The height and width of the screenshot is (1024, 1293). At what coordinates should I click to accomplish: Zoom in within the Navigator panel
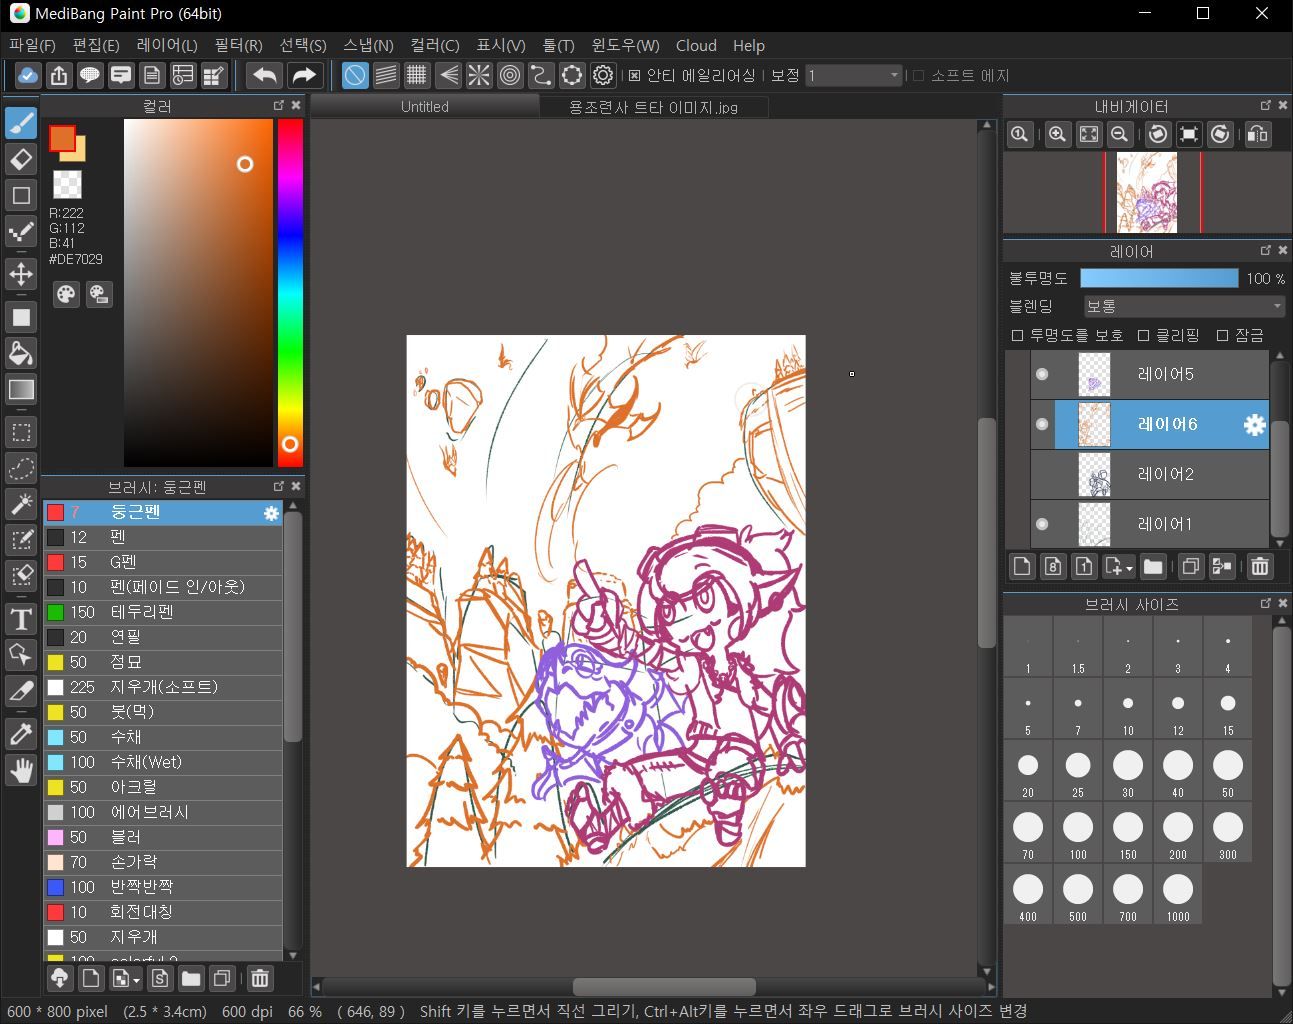(x=1057, y=134)
